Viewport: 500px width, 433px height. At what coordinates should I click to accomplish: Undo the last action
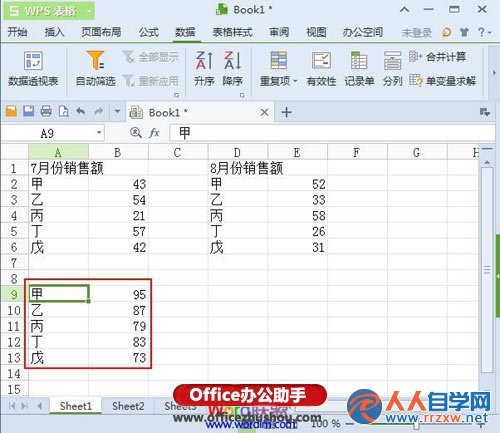pyautogui.click(x=81, y=111)
